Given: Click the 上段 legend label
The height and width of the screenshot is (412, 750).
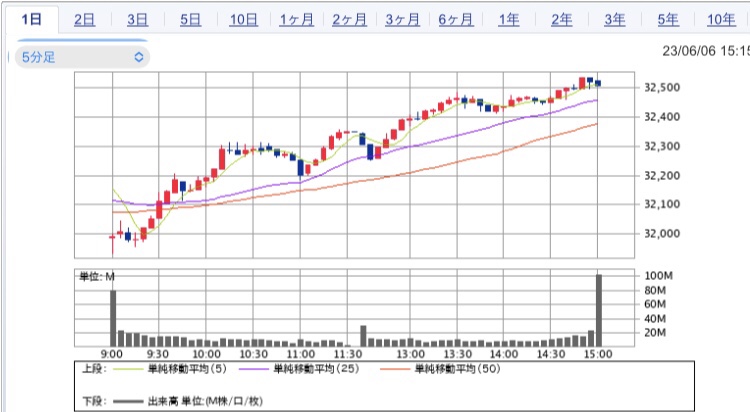Looking at the screenshot, I should (x=94, y=369).
